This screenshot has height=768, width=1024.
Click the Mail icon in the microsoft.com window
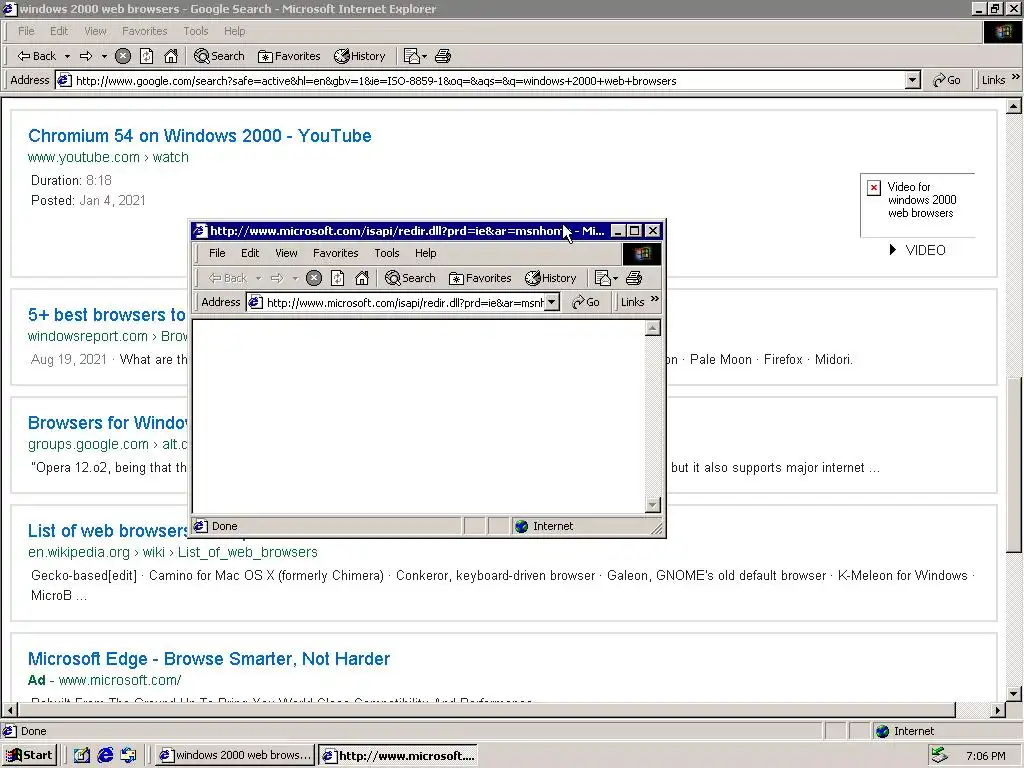pyautogui.click(x=602, y=278)
